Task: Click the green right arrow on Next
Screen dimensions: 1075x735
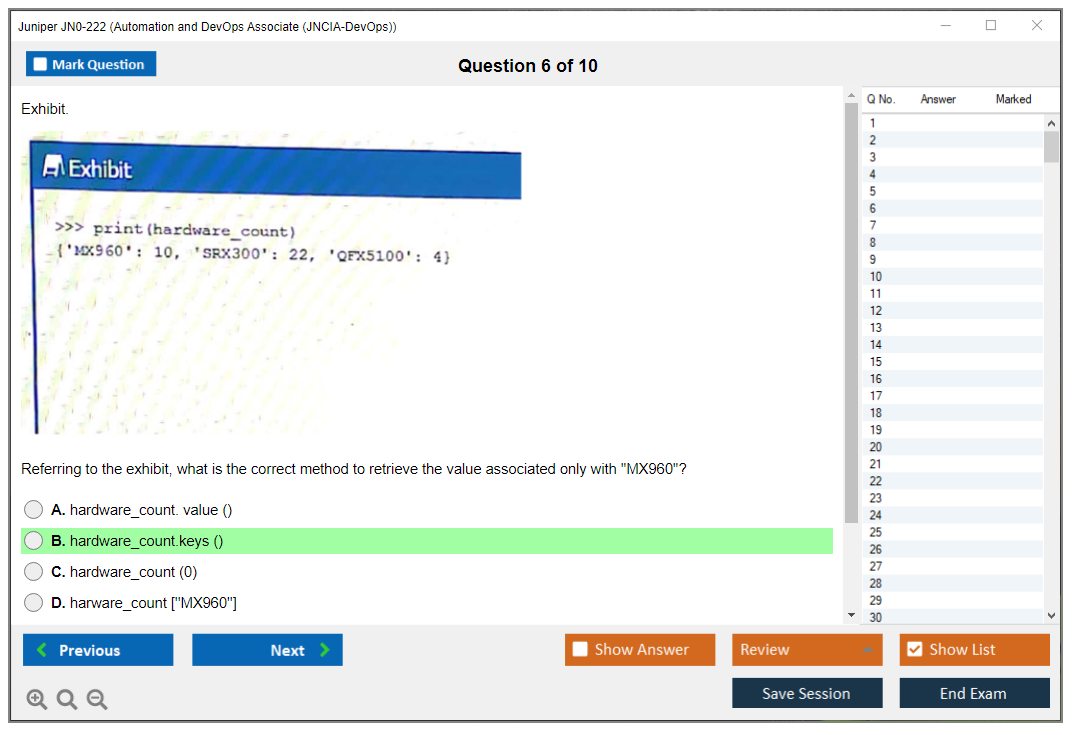Action: pyautogui.click(x=324, y=650)
